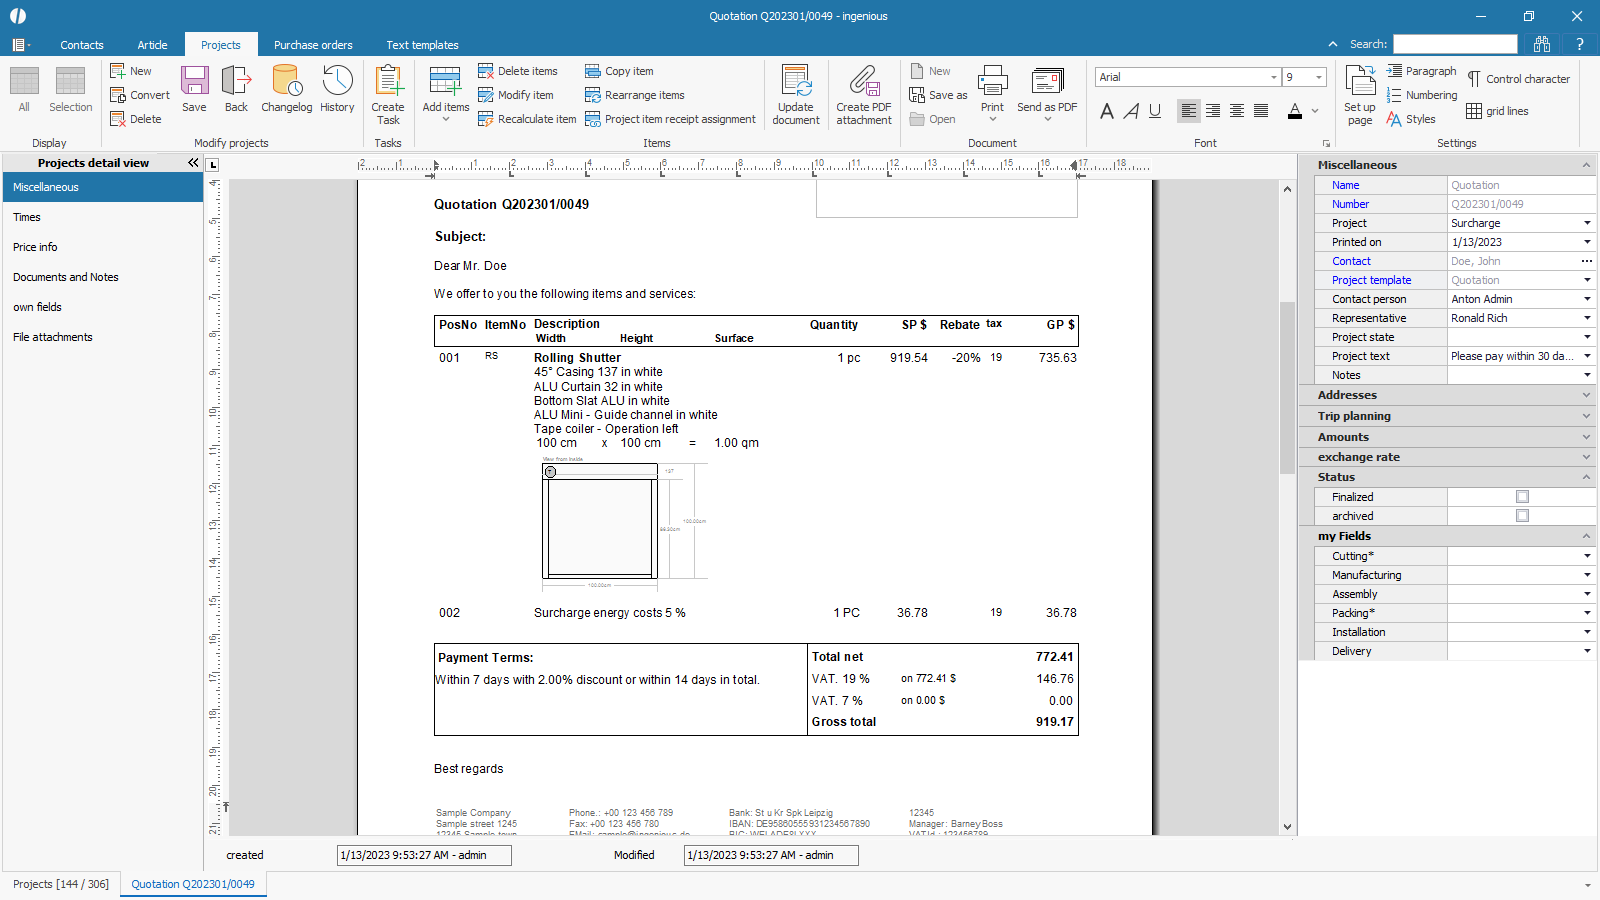This screenshot has width=1600, height=900.
Task: Open the Arial font name dropdown
Action: pyautogui.click(x=1273, y=77)
